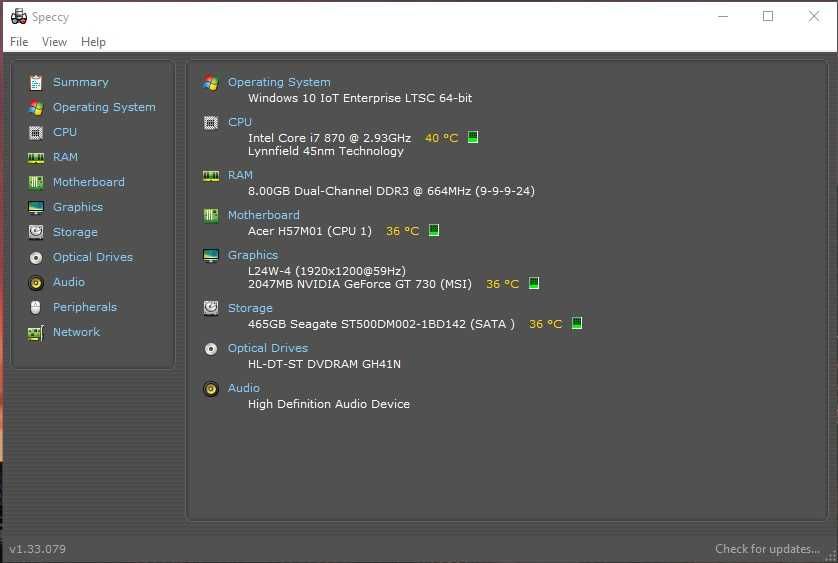
Task: Show the Graphics section from sidebar
Action: tap(78, 207)
